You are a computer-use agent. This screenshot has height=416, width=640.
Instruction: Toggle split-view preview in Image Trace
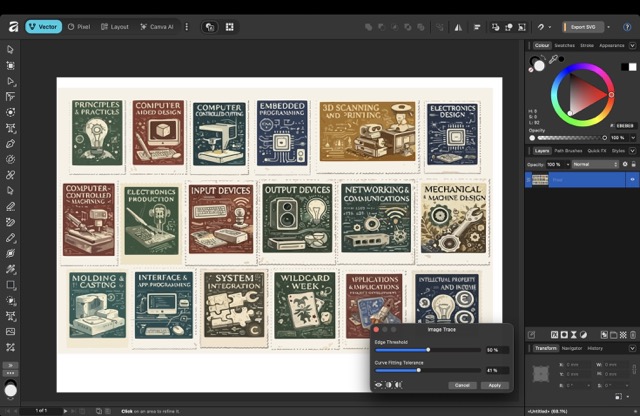click(389, 385)
